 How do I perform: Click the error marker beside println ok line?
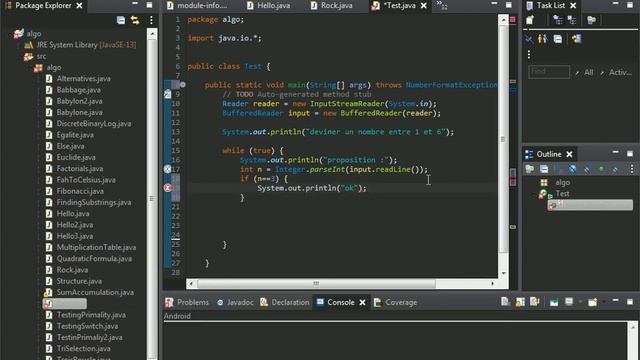[x=168, y=188]
